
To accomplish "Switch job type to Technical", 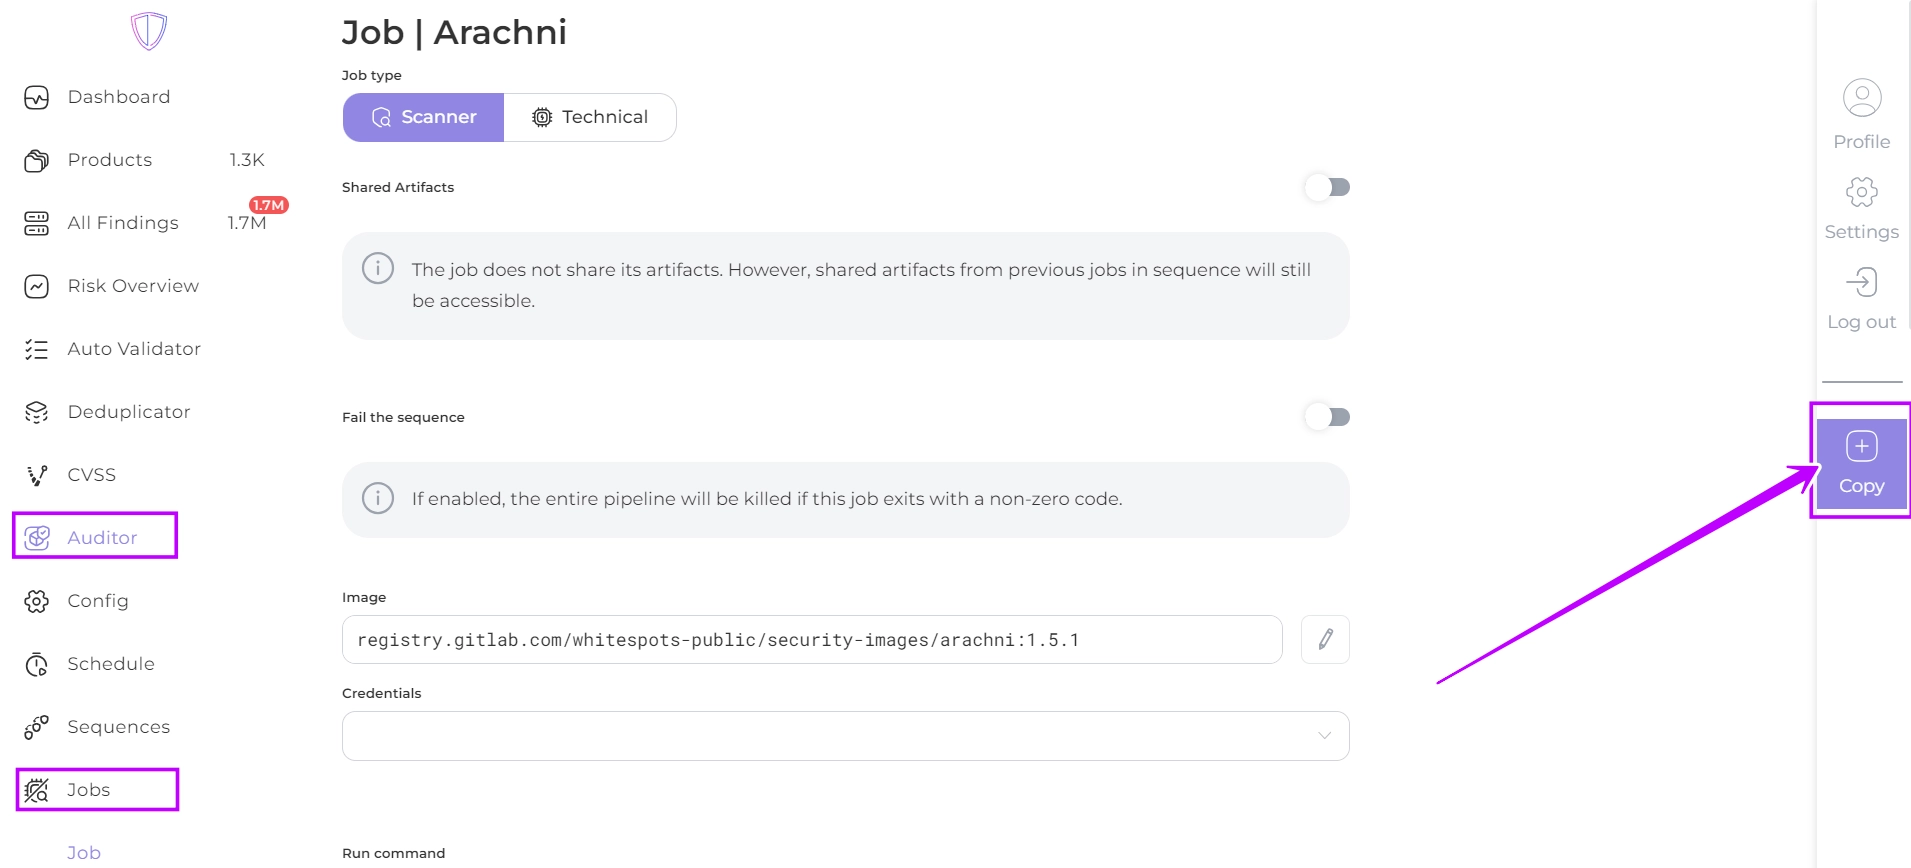I will tap(590, 117).
